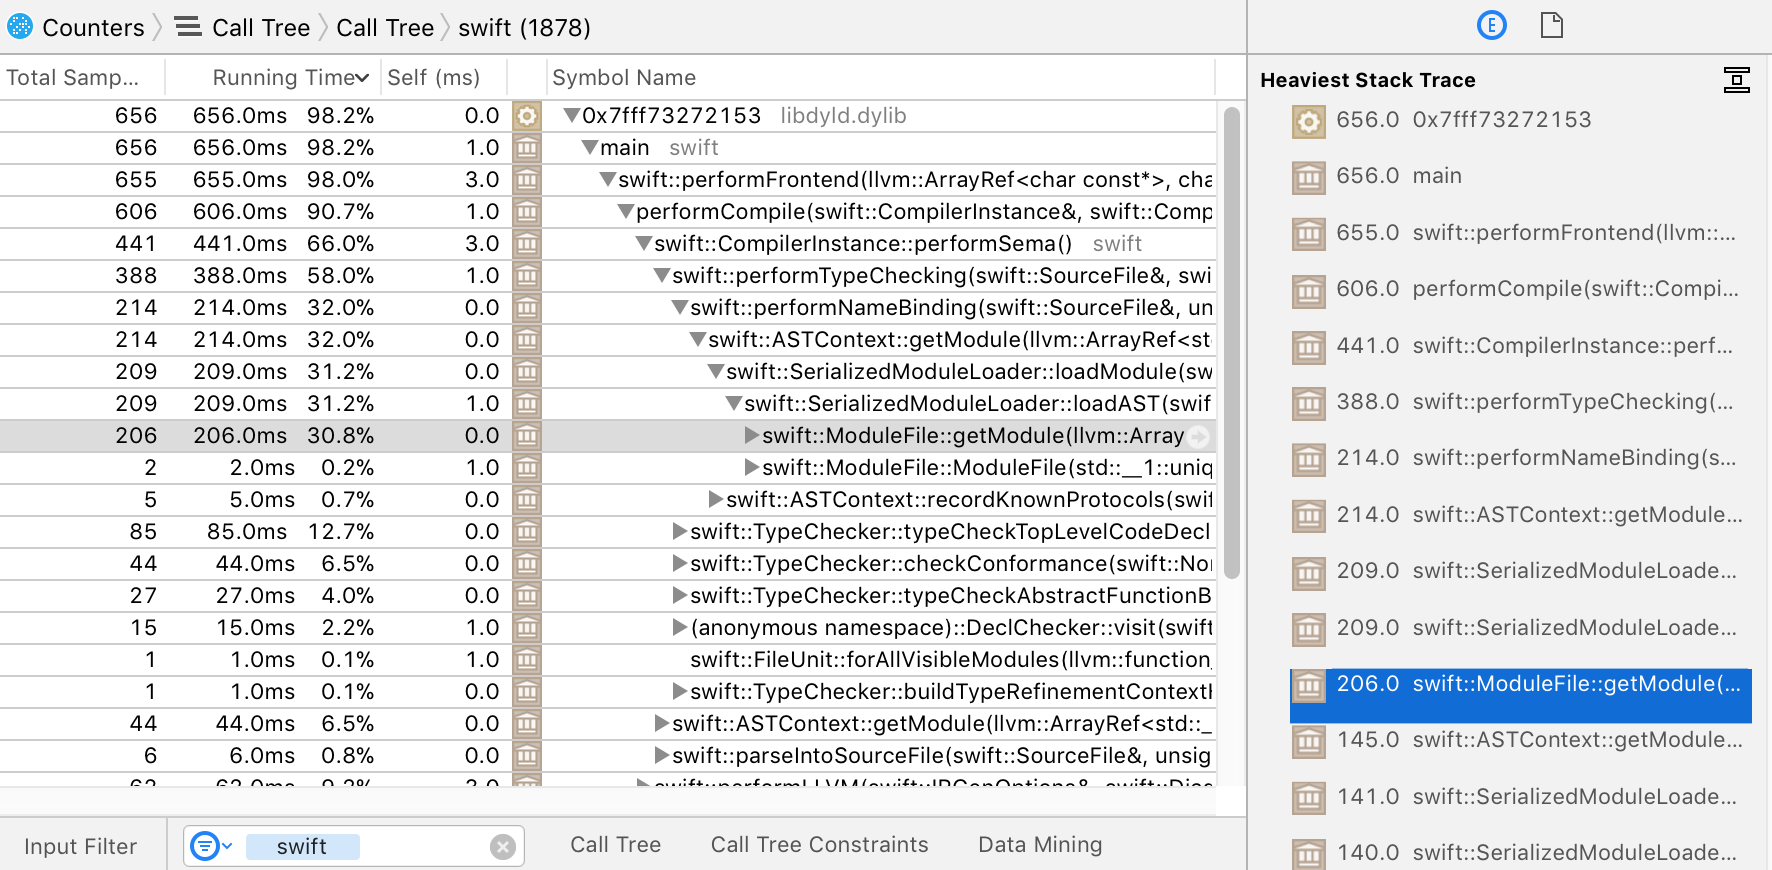Sort by the Running Time column
1772x870 pixels.
(289, 78)
